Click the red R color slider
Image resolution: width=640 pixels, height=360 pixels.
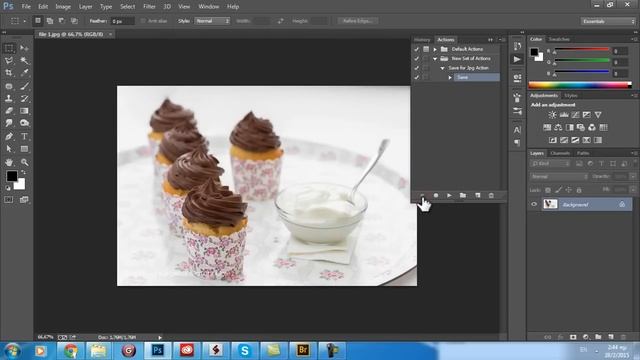click(x=582, y=50)
